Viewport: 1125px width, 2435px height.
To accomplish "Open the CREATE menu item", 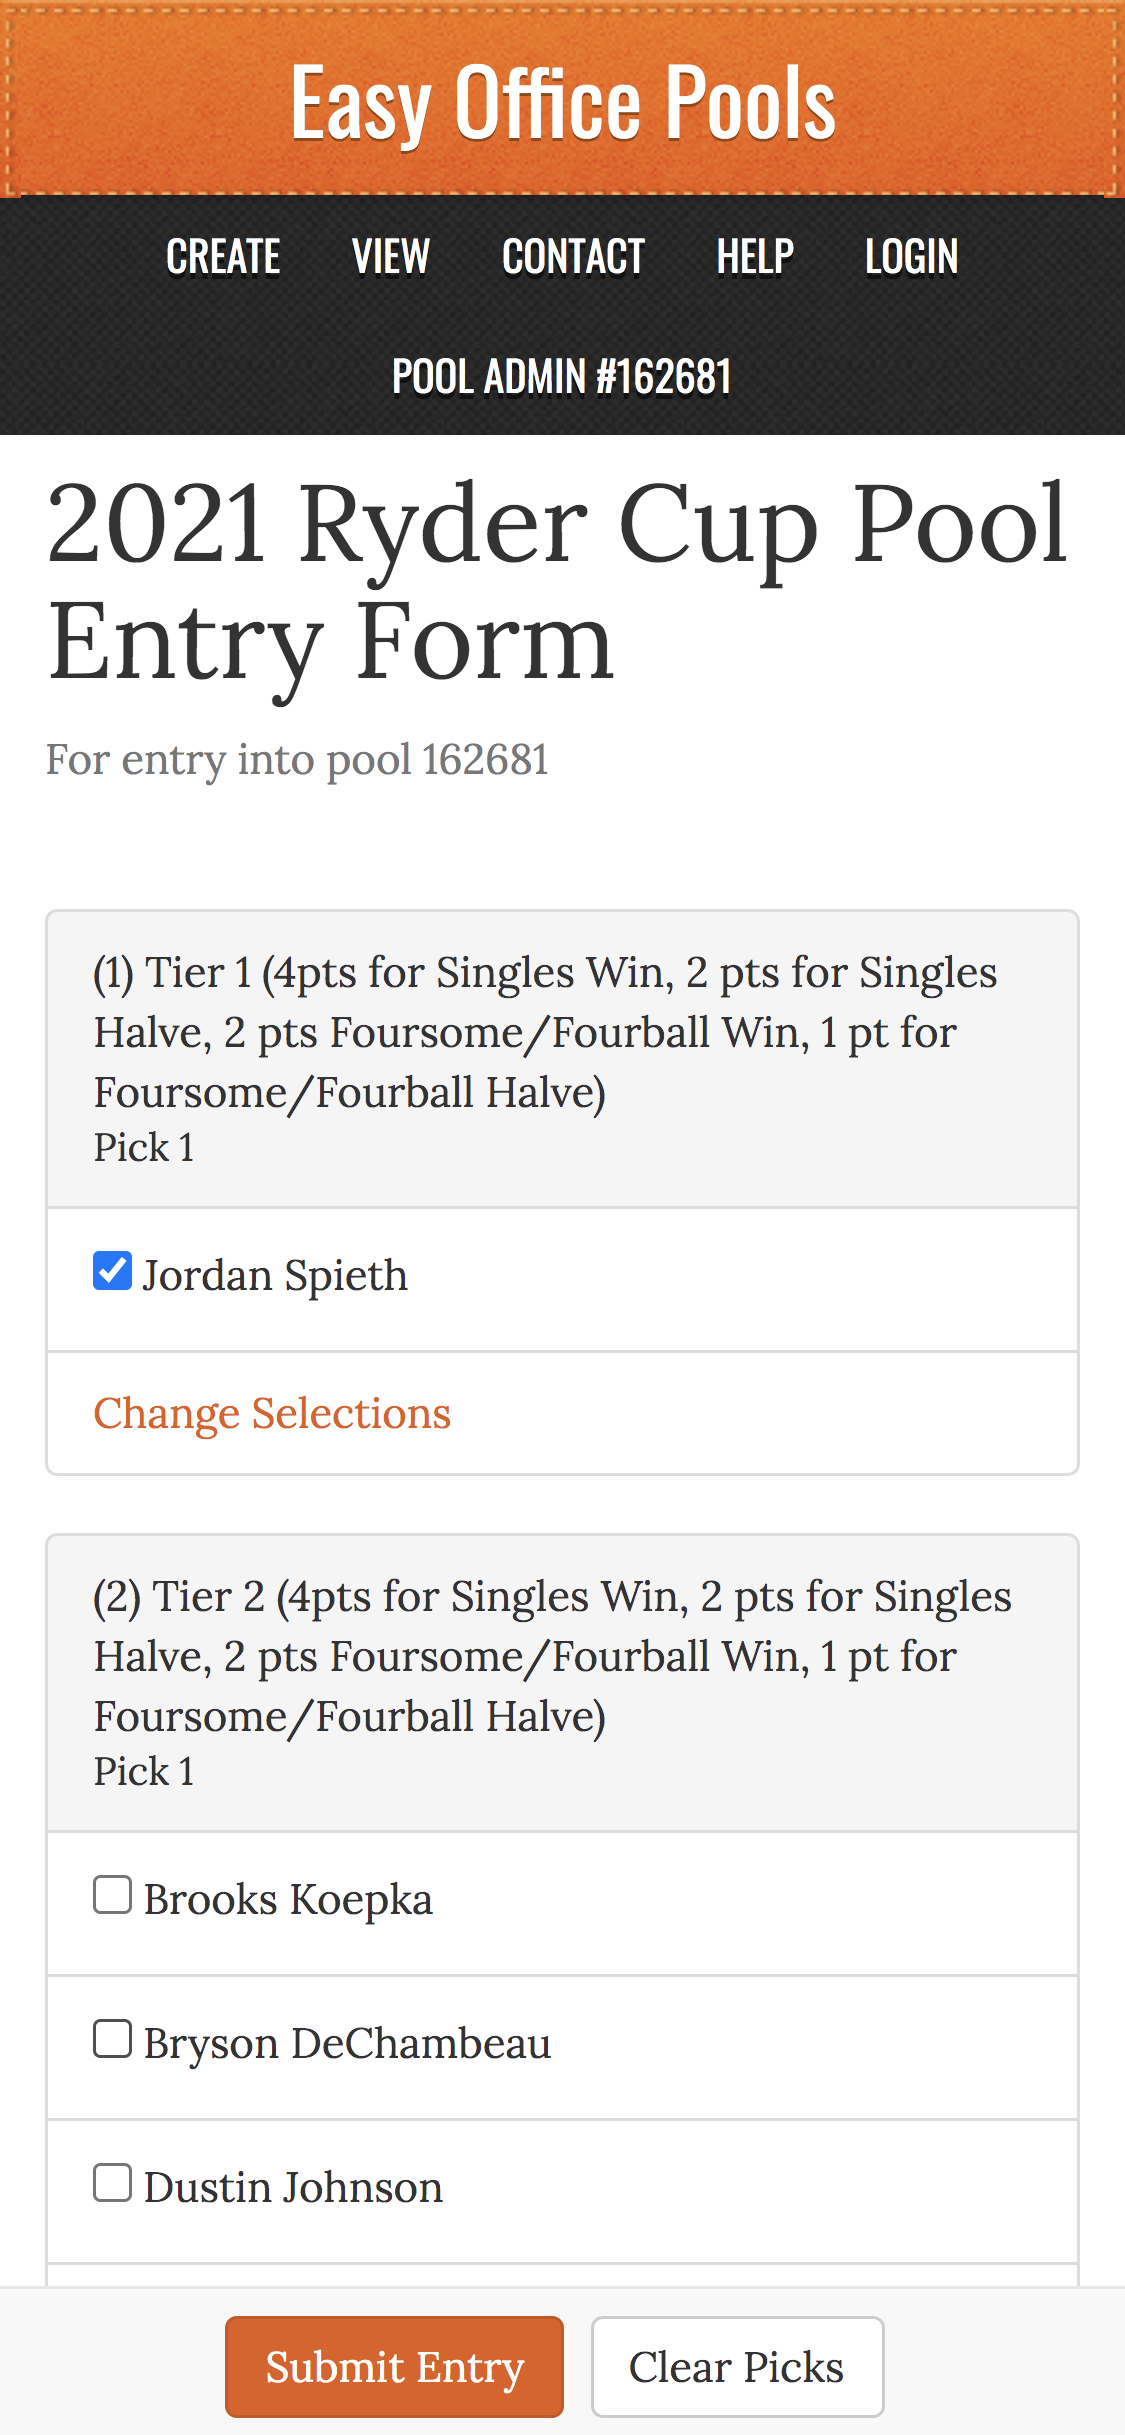I will 223,257.
